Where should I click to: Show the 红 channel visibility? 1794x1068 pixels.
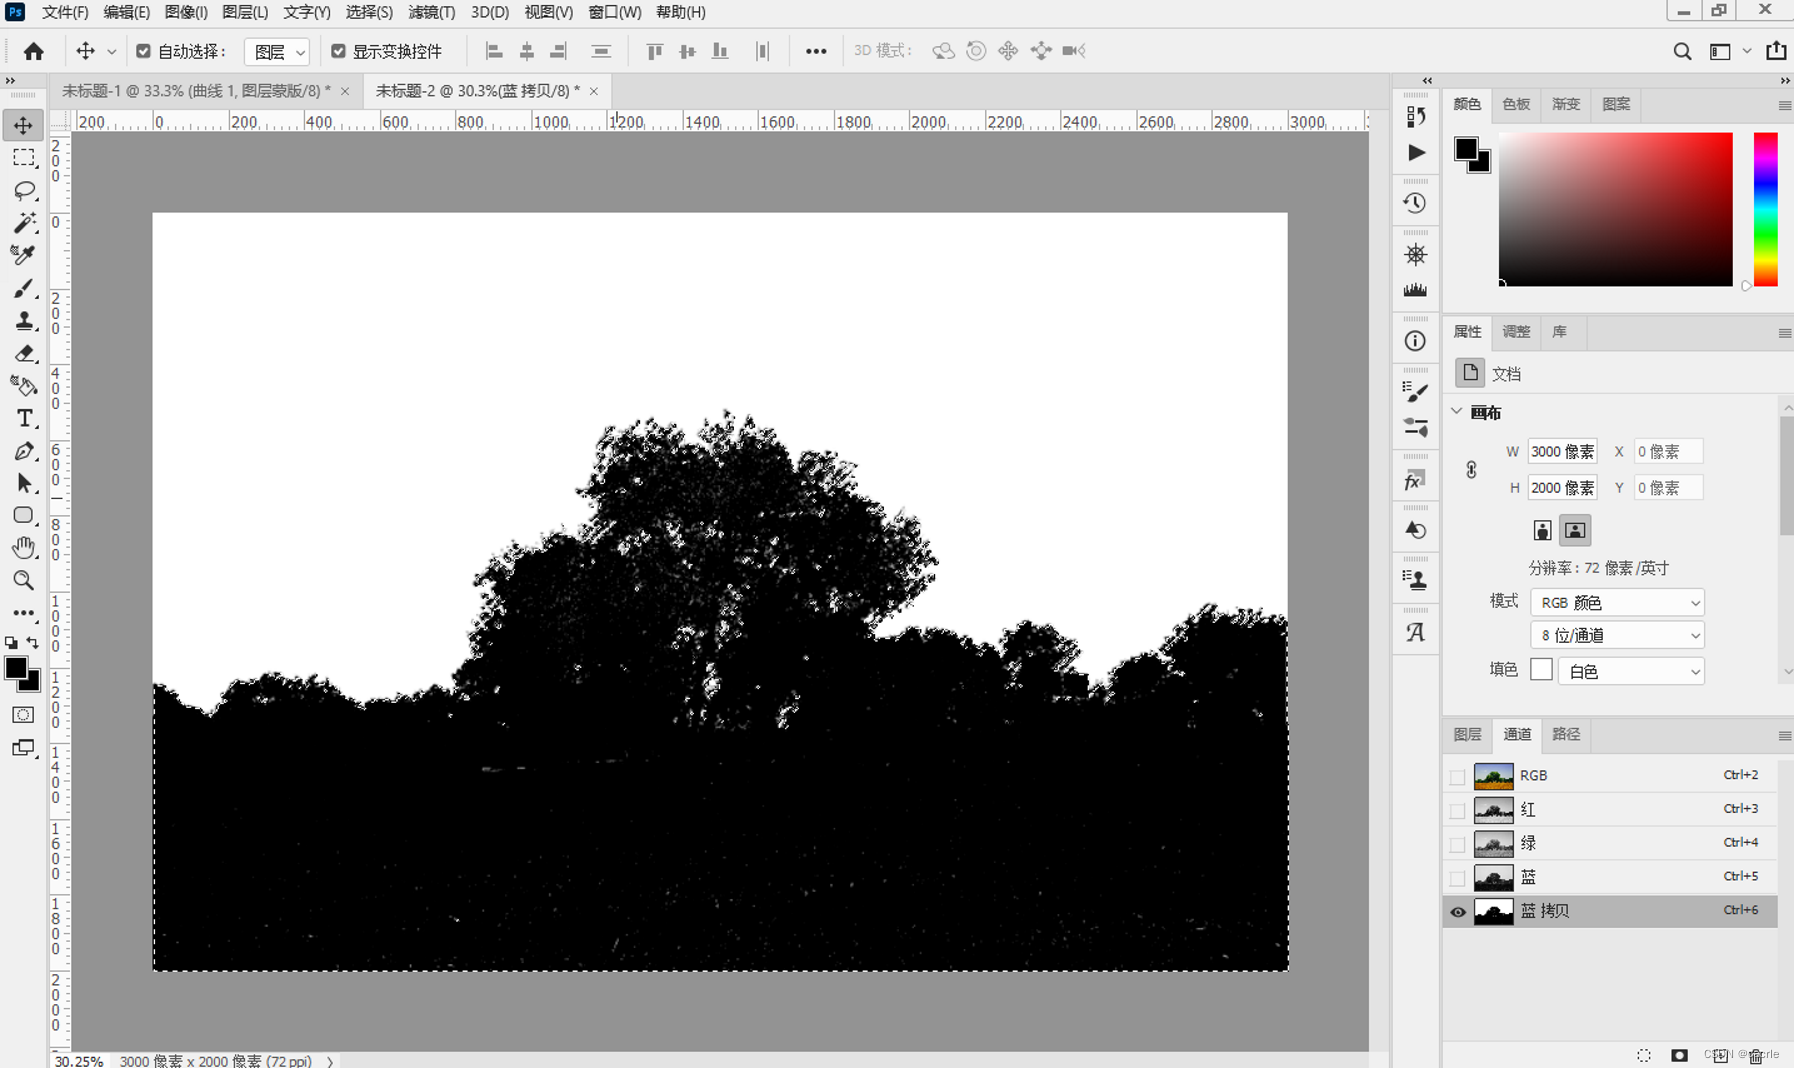1457,810
